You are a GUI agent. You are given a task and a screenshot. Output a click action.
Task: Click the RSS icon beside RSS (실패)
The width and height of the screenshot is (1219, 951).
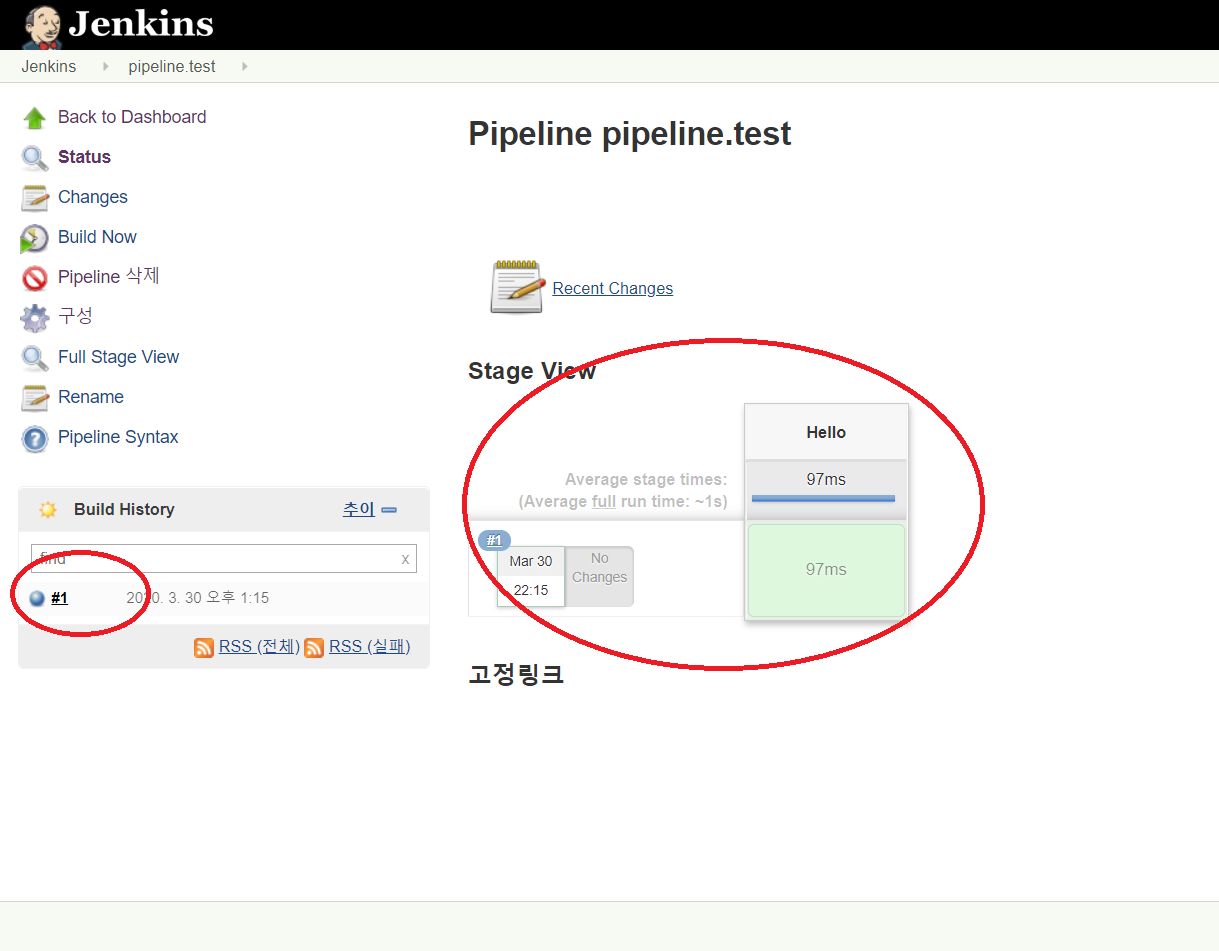(x=314, y=647)
